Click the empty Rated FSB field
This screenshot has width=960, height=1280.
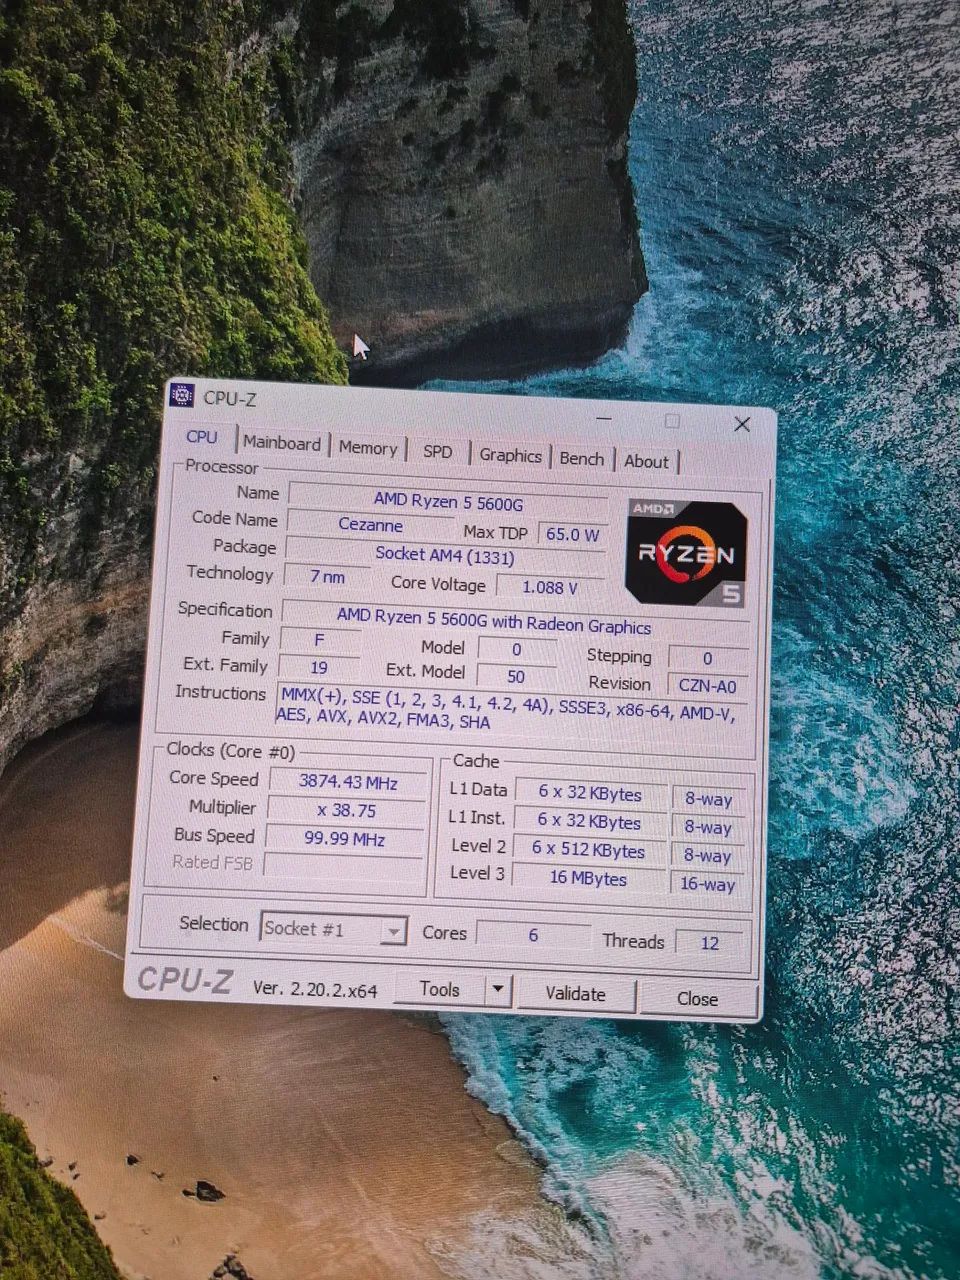[344, 866]
